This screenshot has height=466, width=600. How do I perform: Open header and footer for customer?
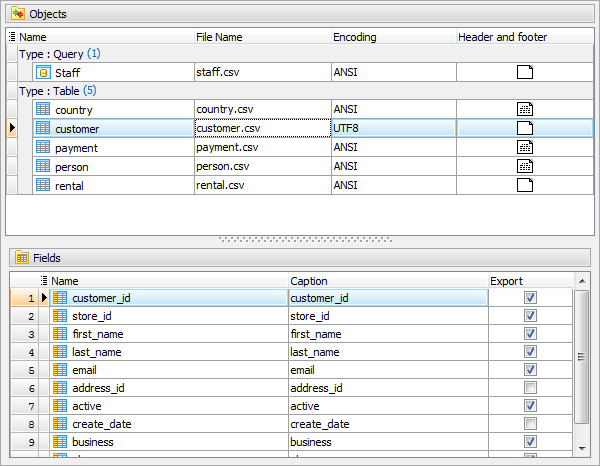[525, 128]
